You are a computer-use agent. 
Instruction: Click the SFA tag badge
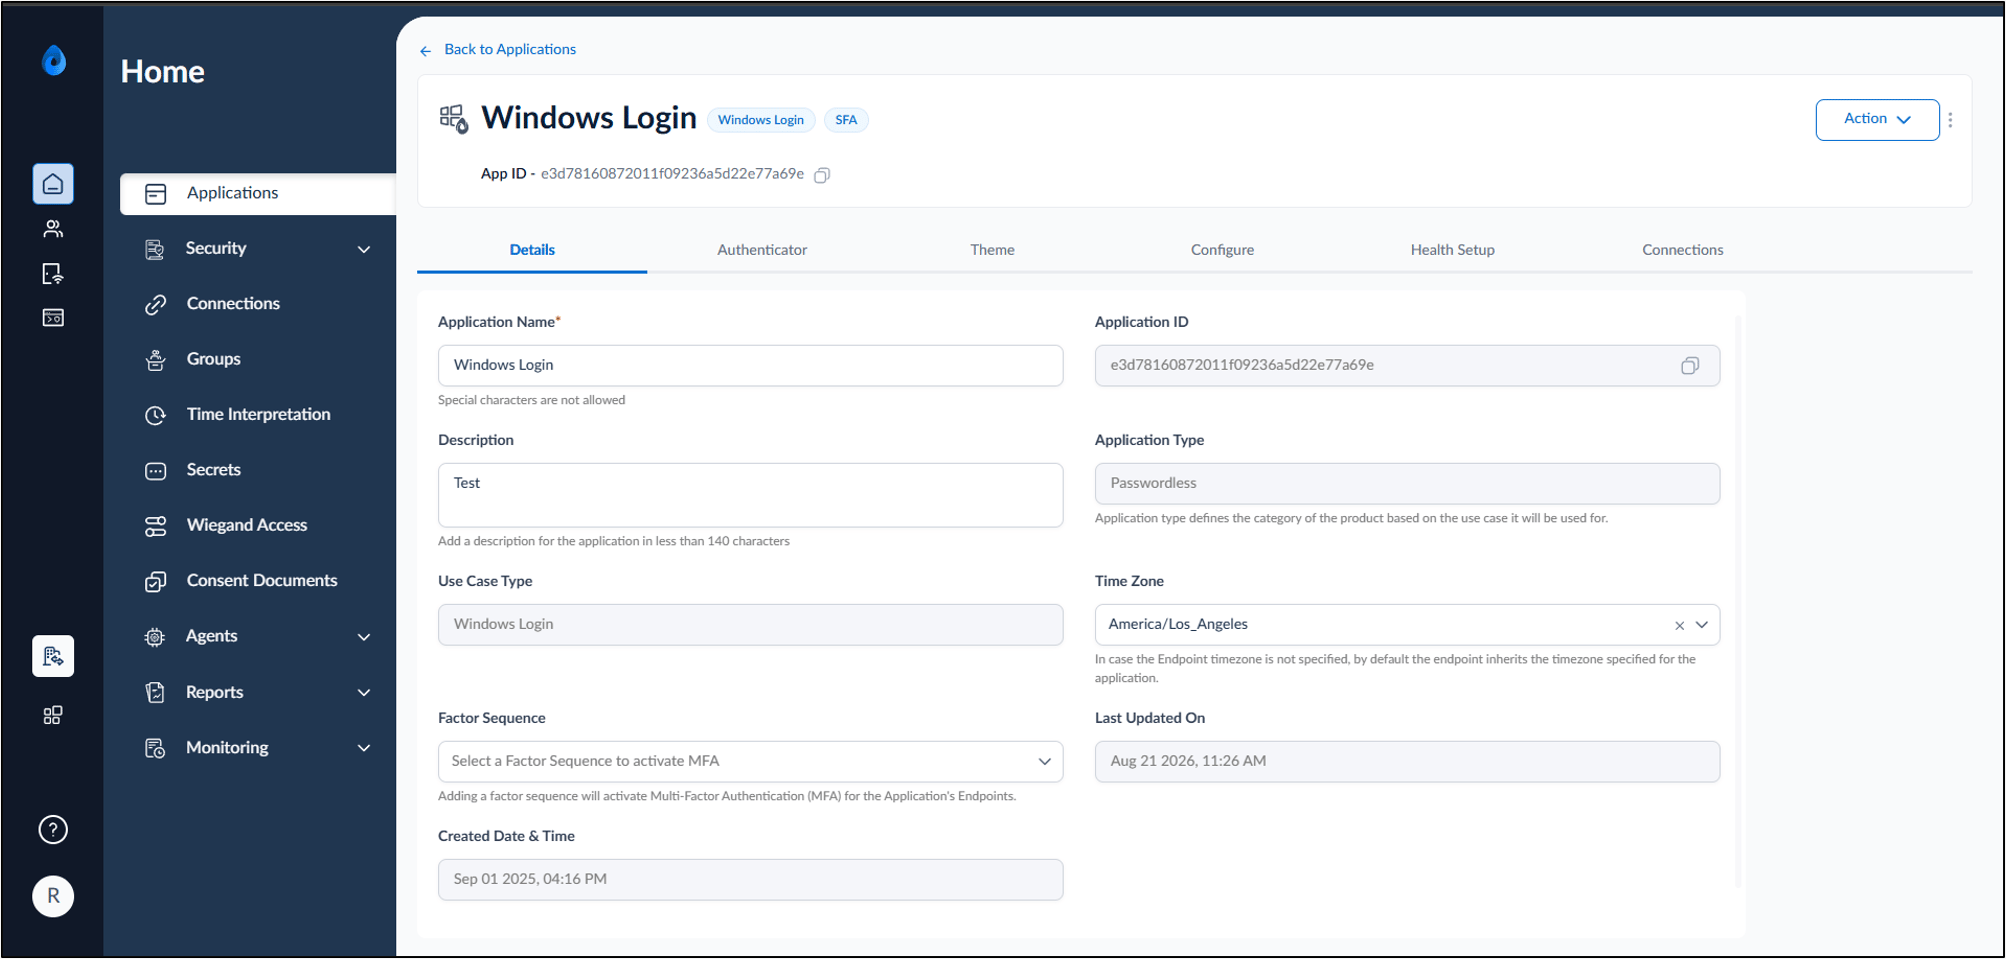click(846, 120)
